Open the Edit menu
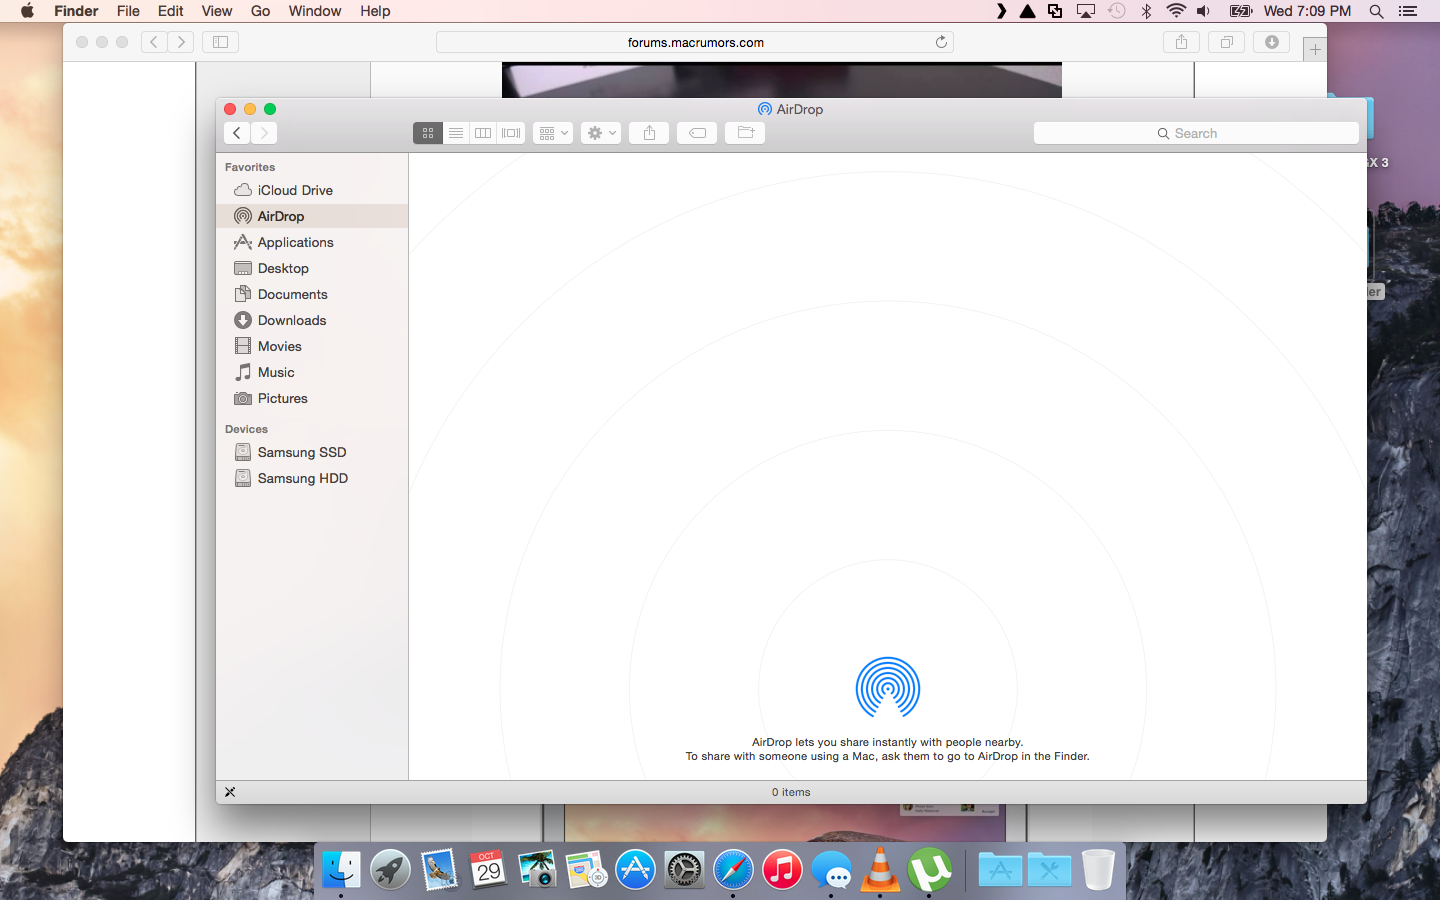This screenshot has width=1440, height=900. point(171,11)
